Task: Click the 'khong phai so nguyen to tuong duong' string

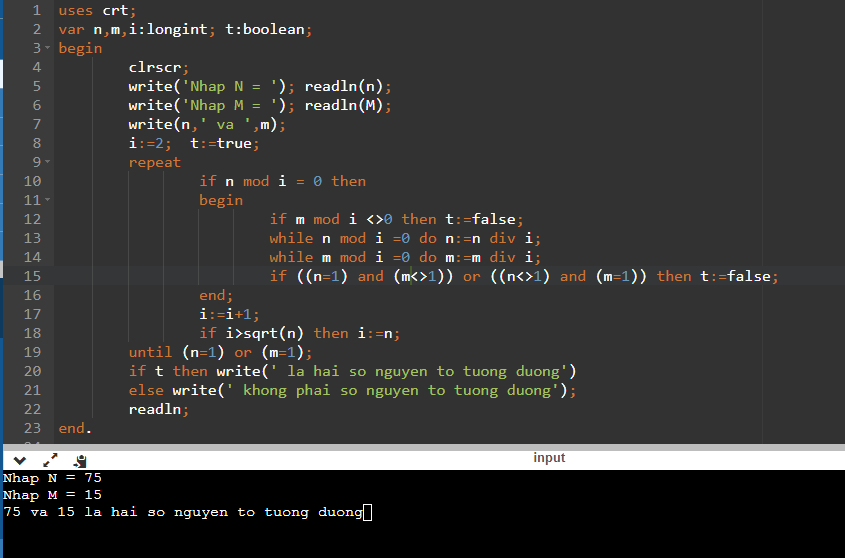Action: (x=396, y=390)
